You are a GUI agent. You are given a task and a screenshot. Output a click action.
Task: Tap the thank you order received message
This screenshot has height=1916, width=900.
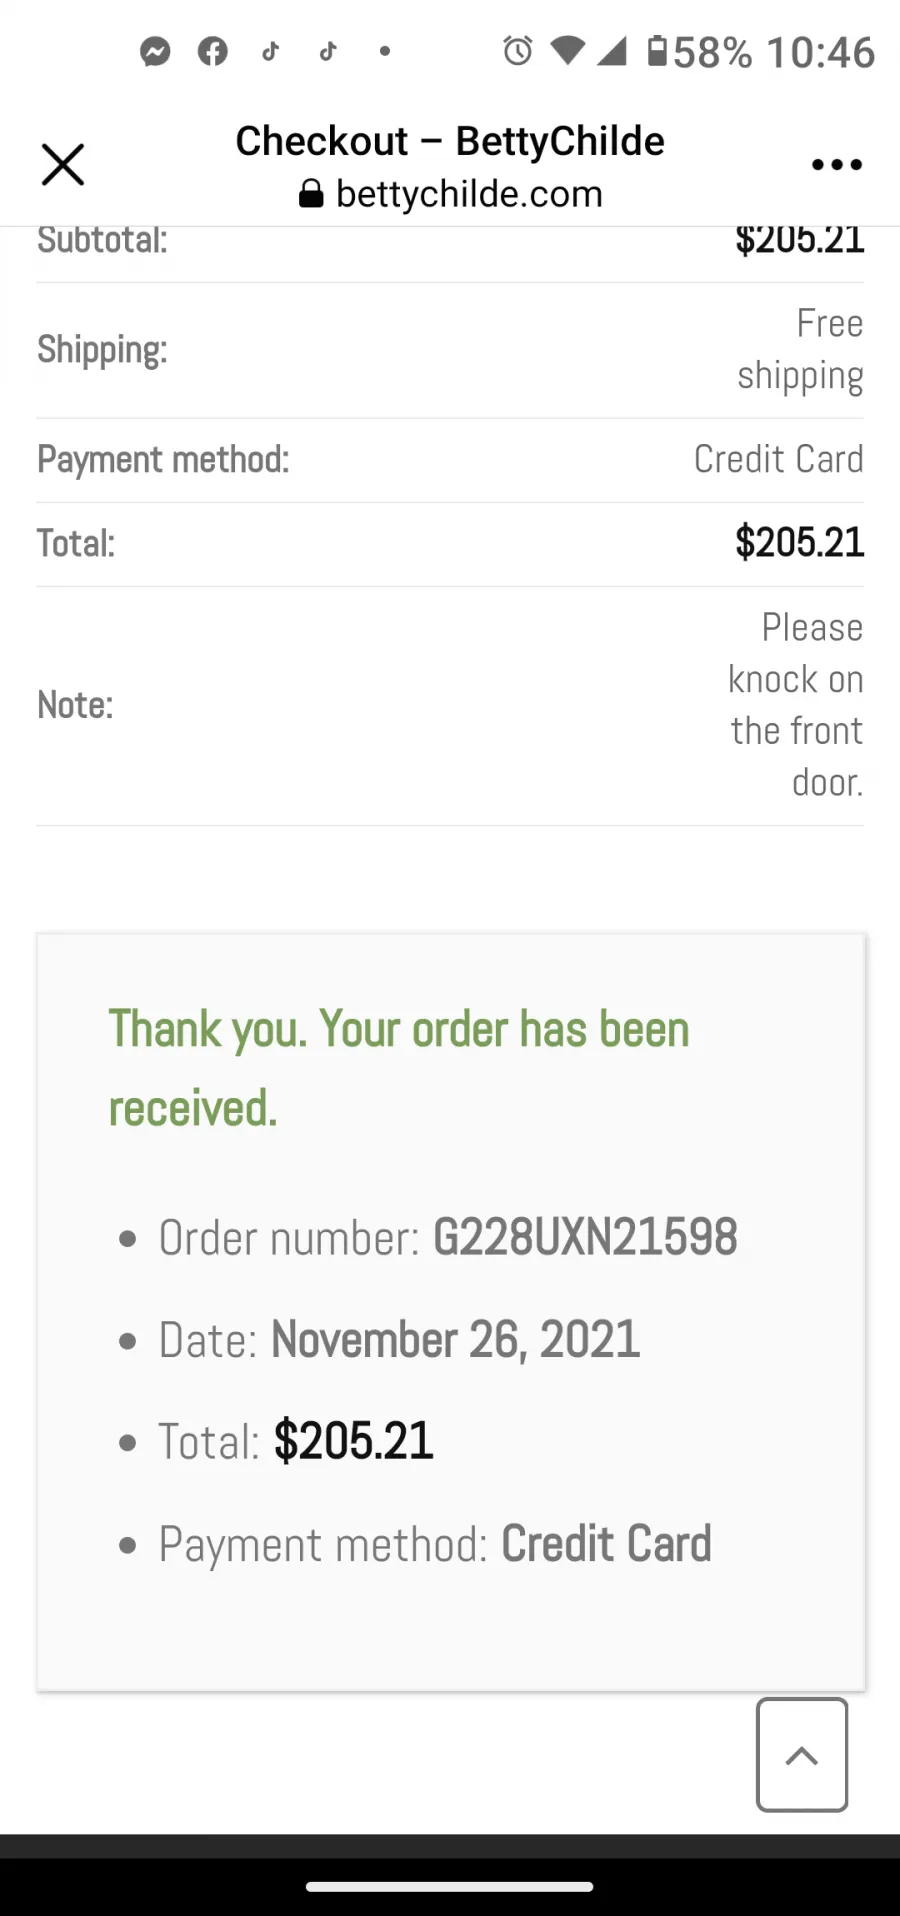point(399,1069)
